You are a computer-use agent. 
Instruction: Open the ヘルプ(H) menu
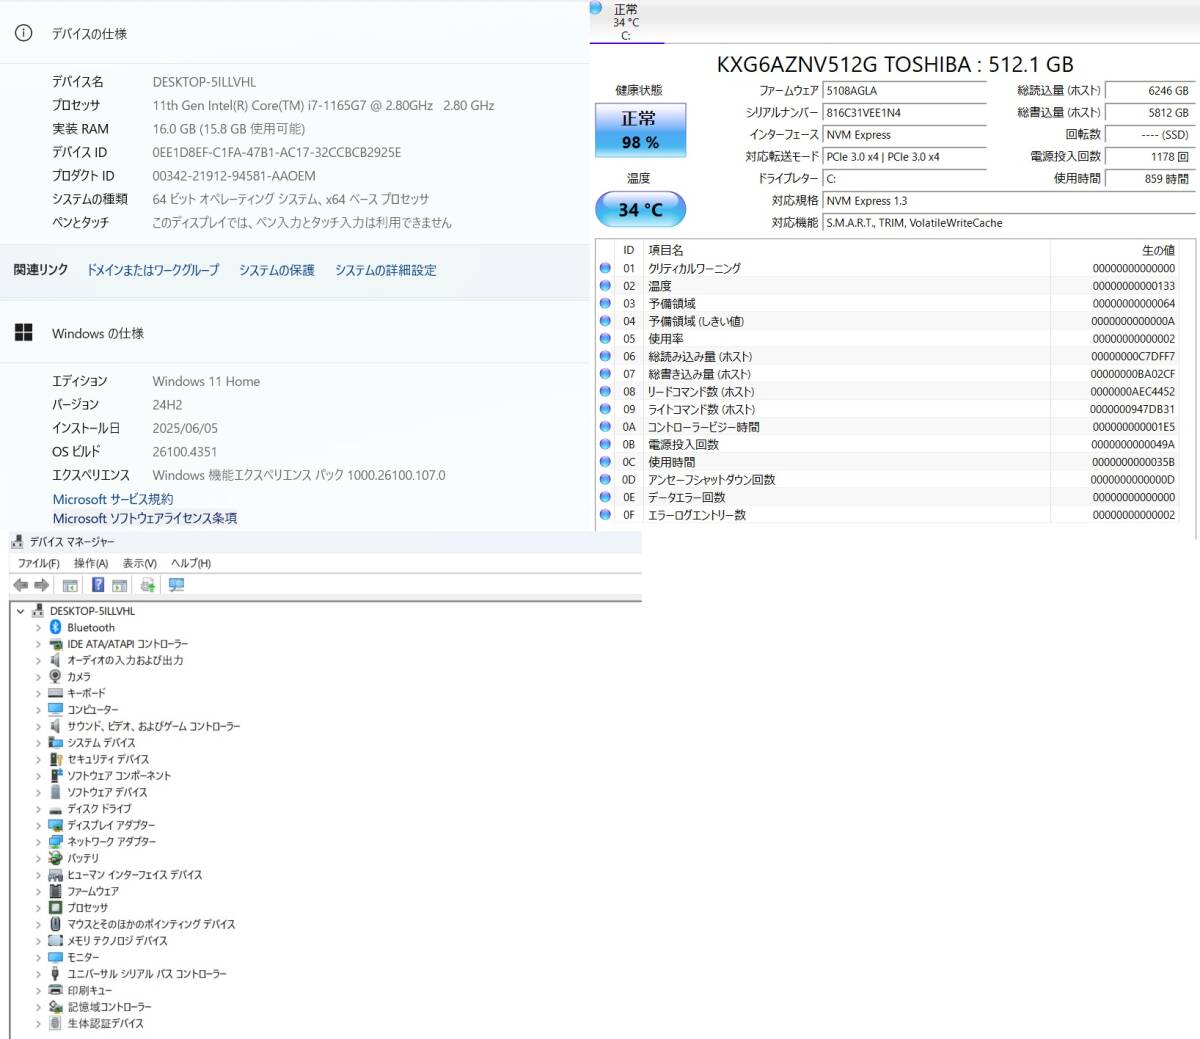(x=191, y=563)
